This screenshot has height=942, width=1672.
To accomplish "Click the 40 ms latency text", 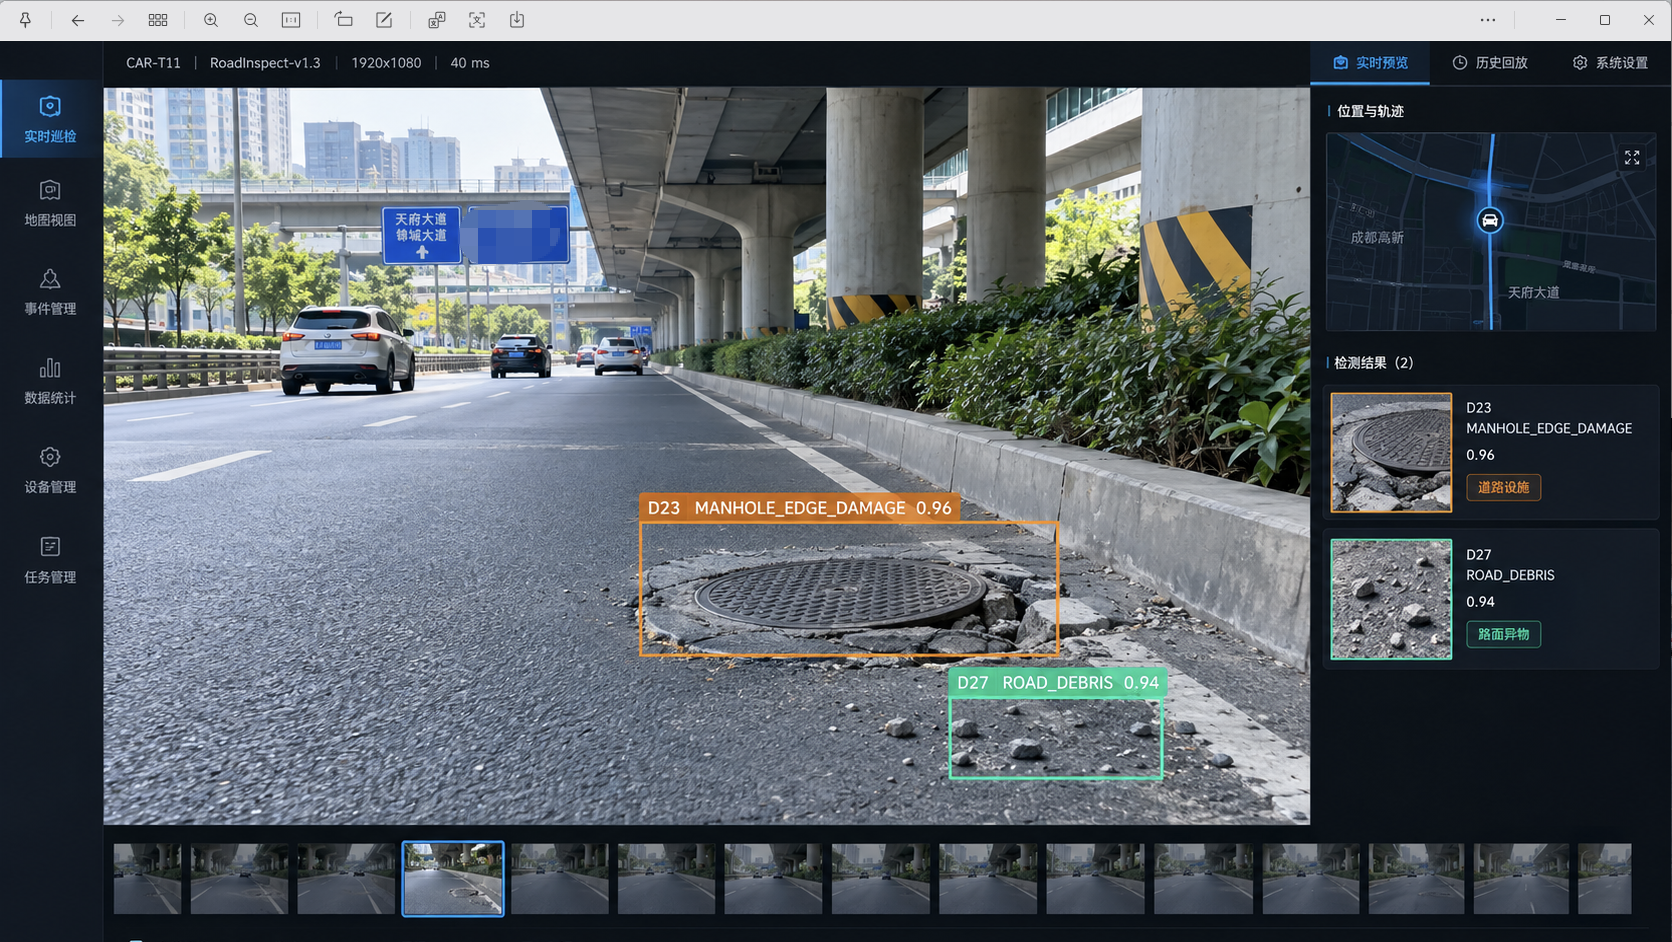I will pos(470,63).
